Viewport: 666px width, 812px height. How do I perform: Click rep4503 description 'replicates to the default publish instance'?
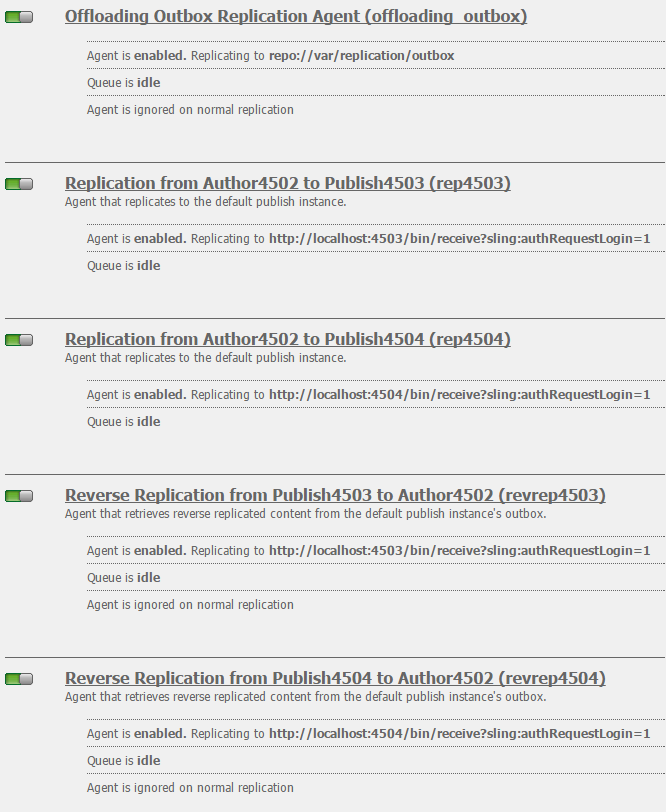pyautogui.click(x=206, y=201)
